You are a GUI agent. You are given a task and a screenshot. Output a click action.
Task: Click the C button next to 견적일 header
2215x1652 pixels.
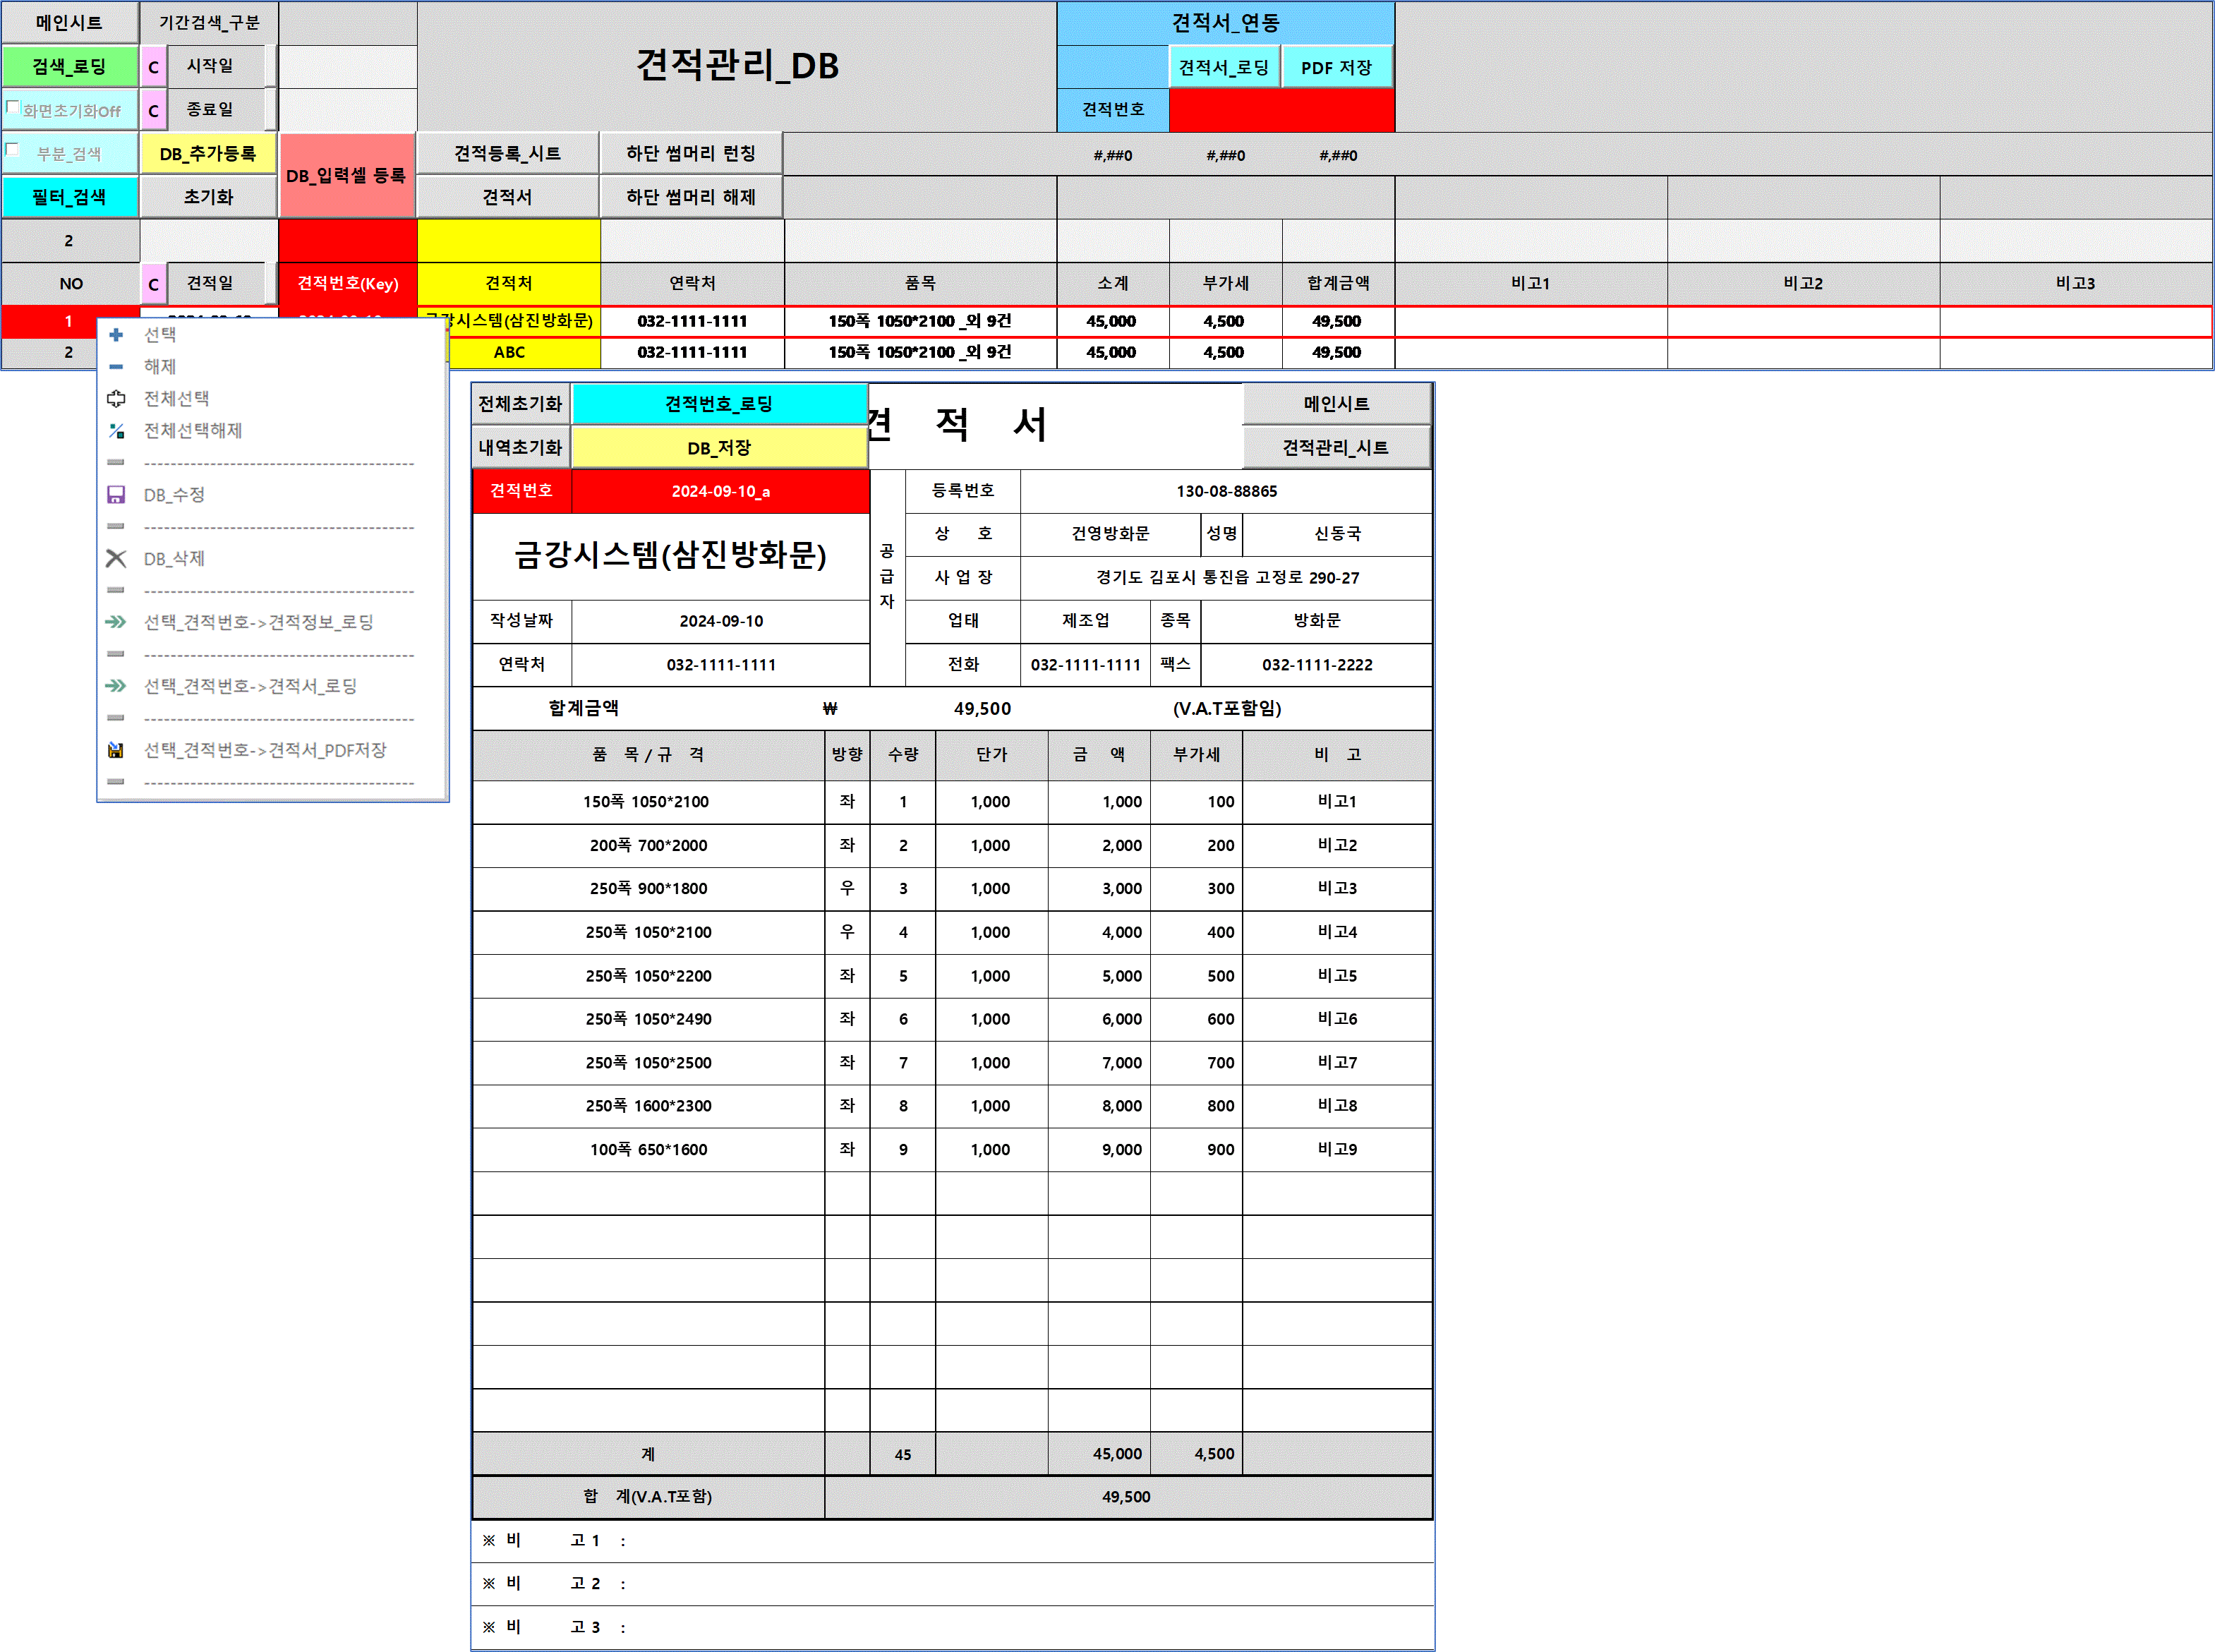pyautogui.click(x=153, y=284)
